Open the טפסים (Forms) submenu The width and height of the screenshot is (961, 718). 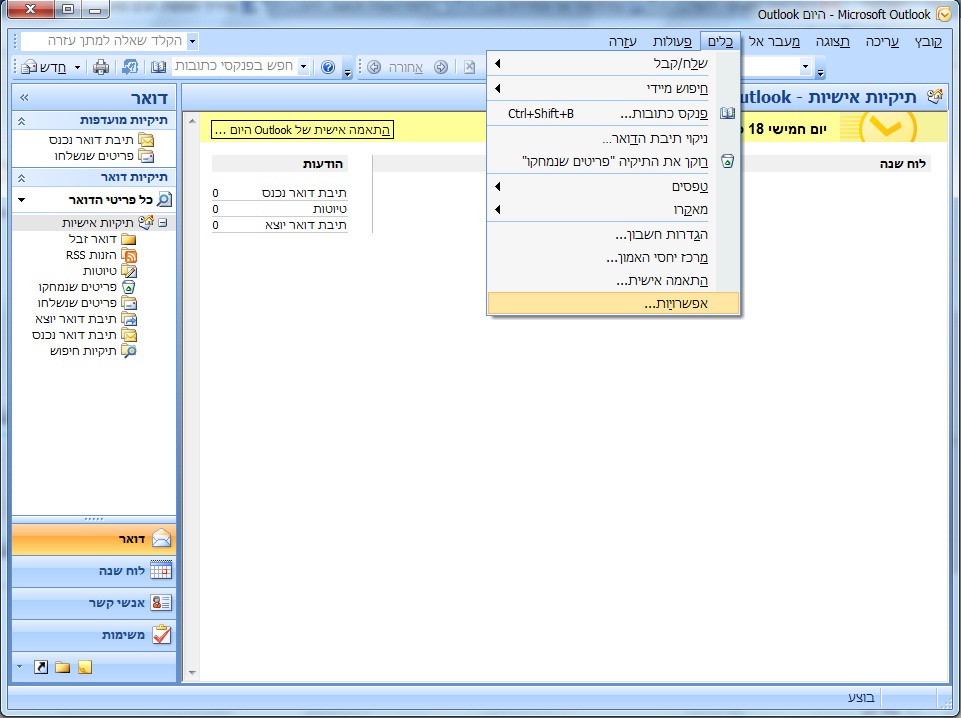coord(613,186)
